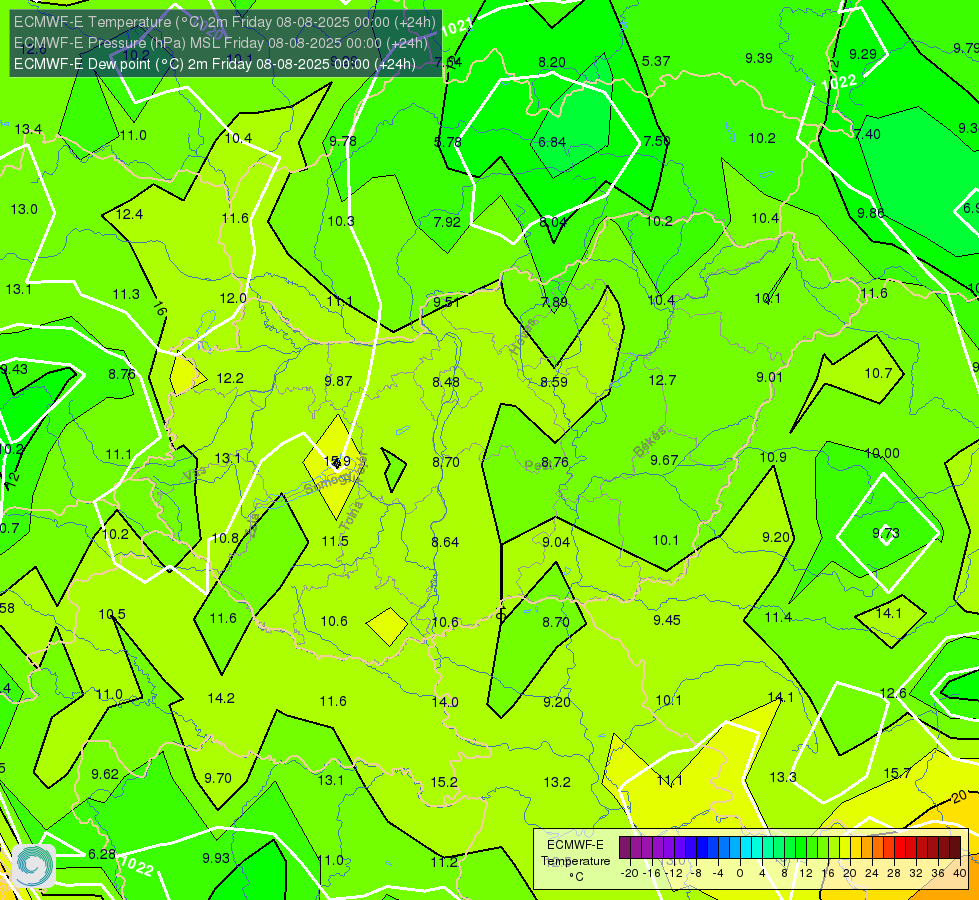
Task: Select the ECMWF-E Pressure MSL layer label
Action: [x=221, y=43]
